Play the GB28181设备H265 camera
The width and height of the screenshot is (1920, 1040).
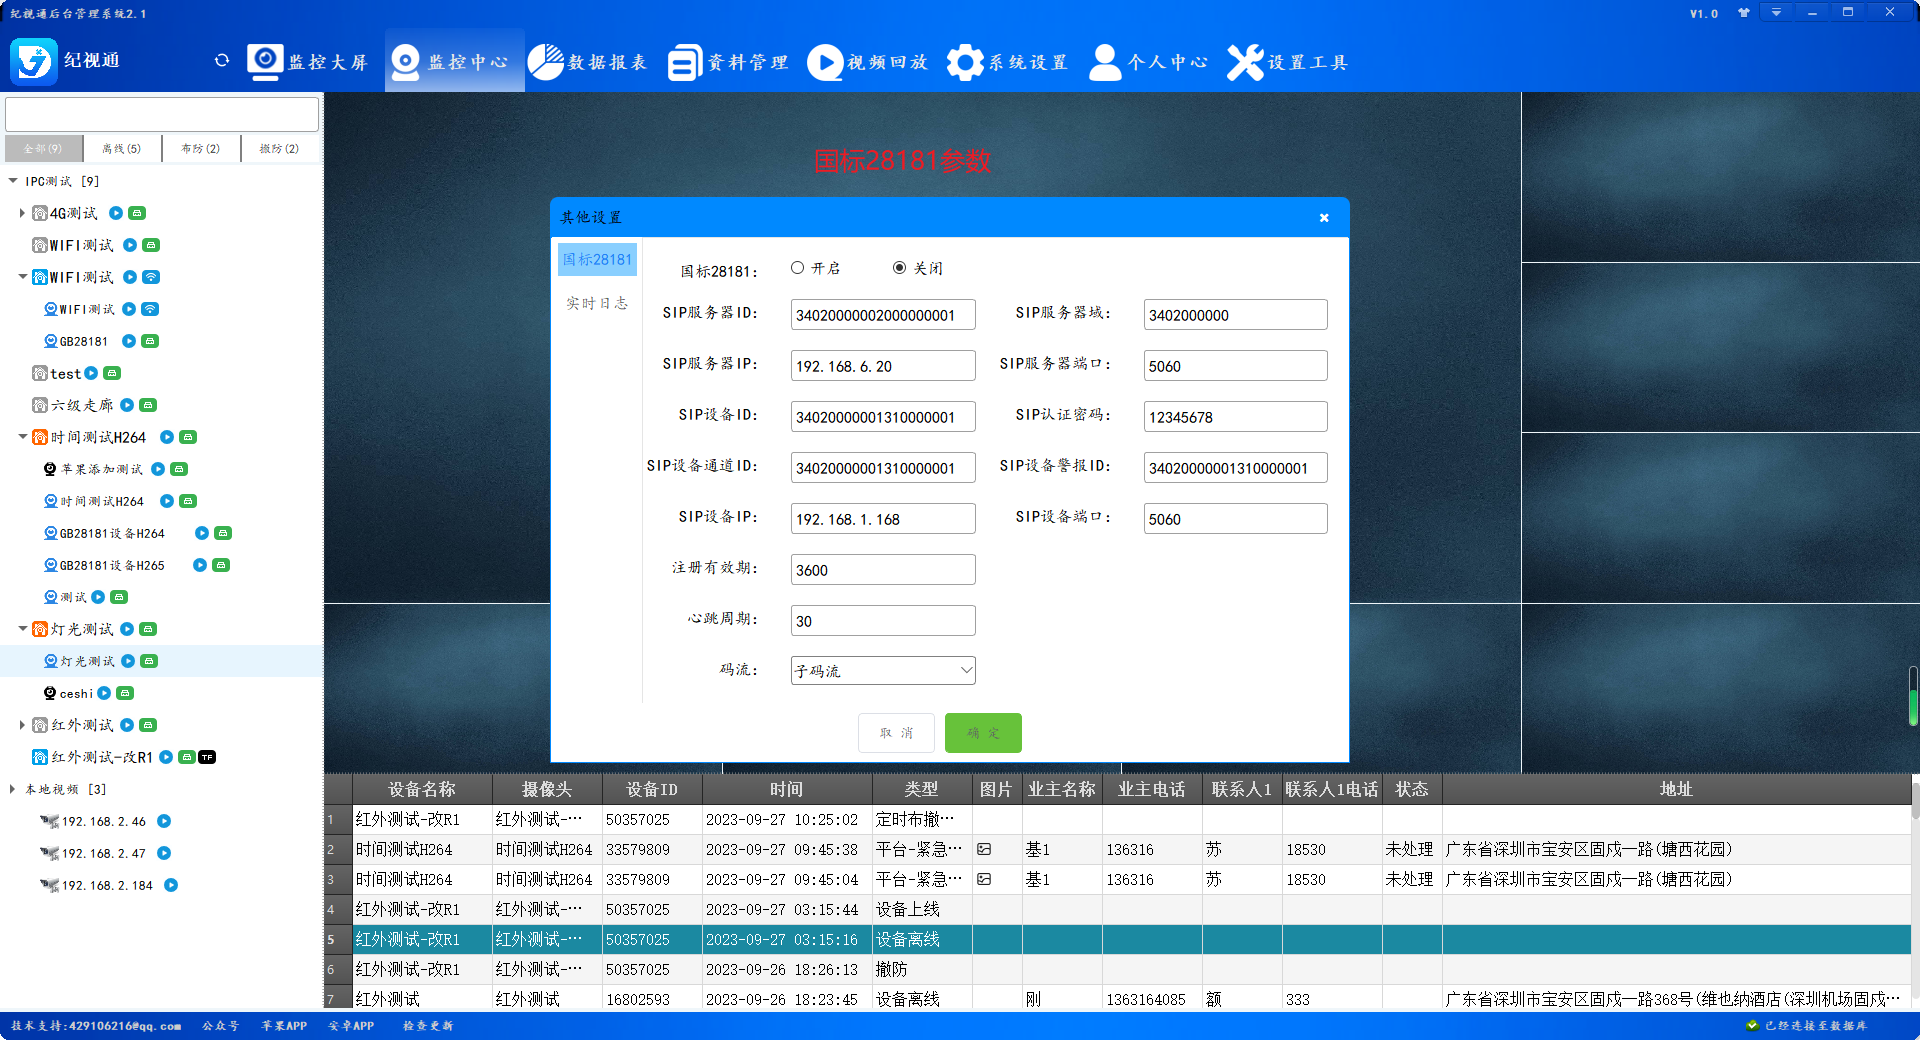[200, 565]
